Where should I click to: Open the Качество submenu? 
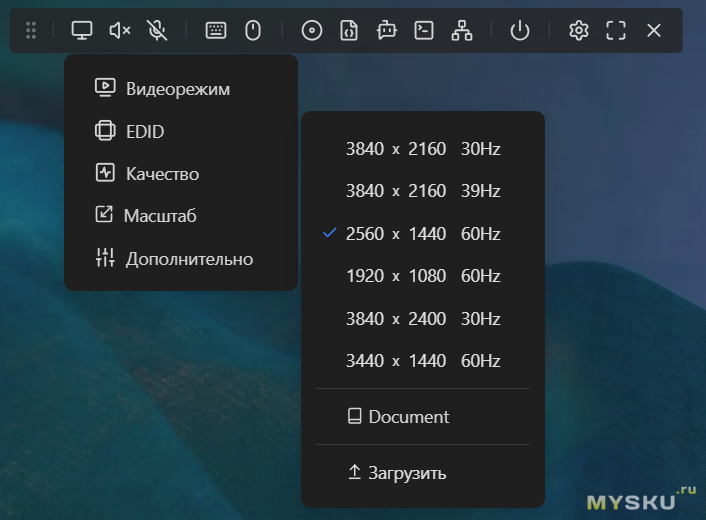[162, 174]
